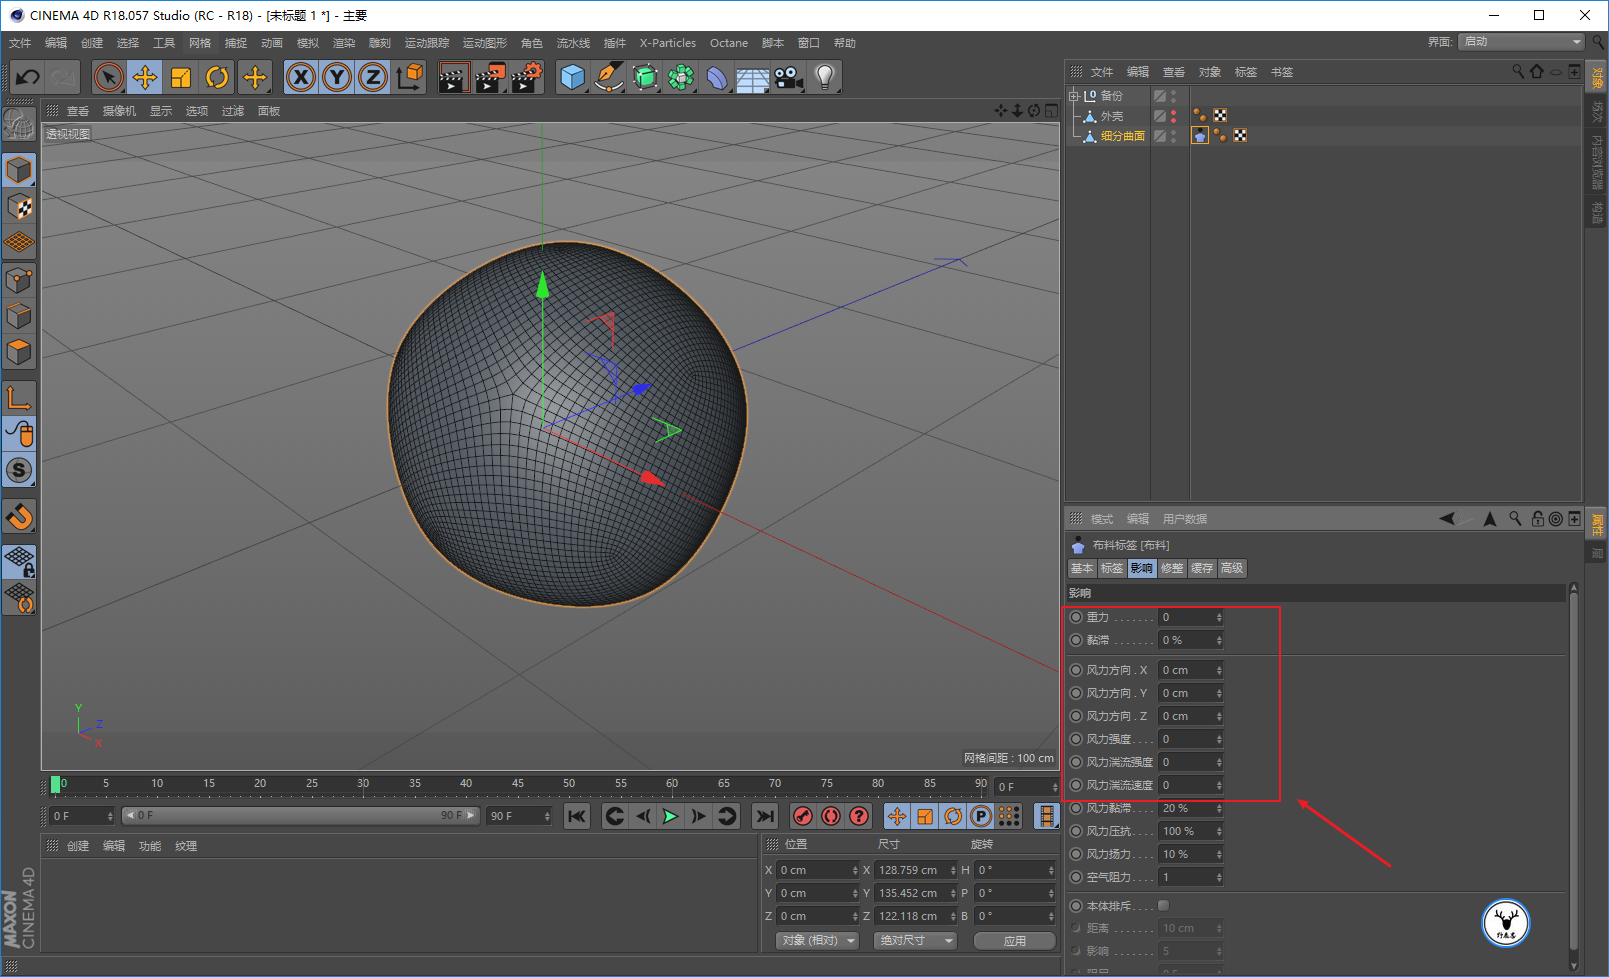Add a Cube primitive object

click(572, 77)
